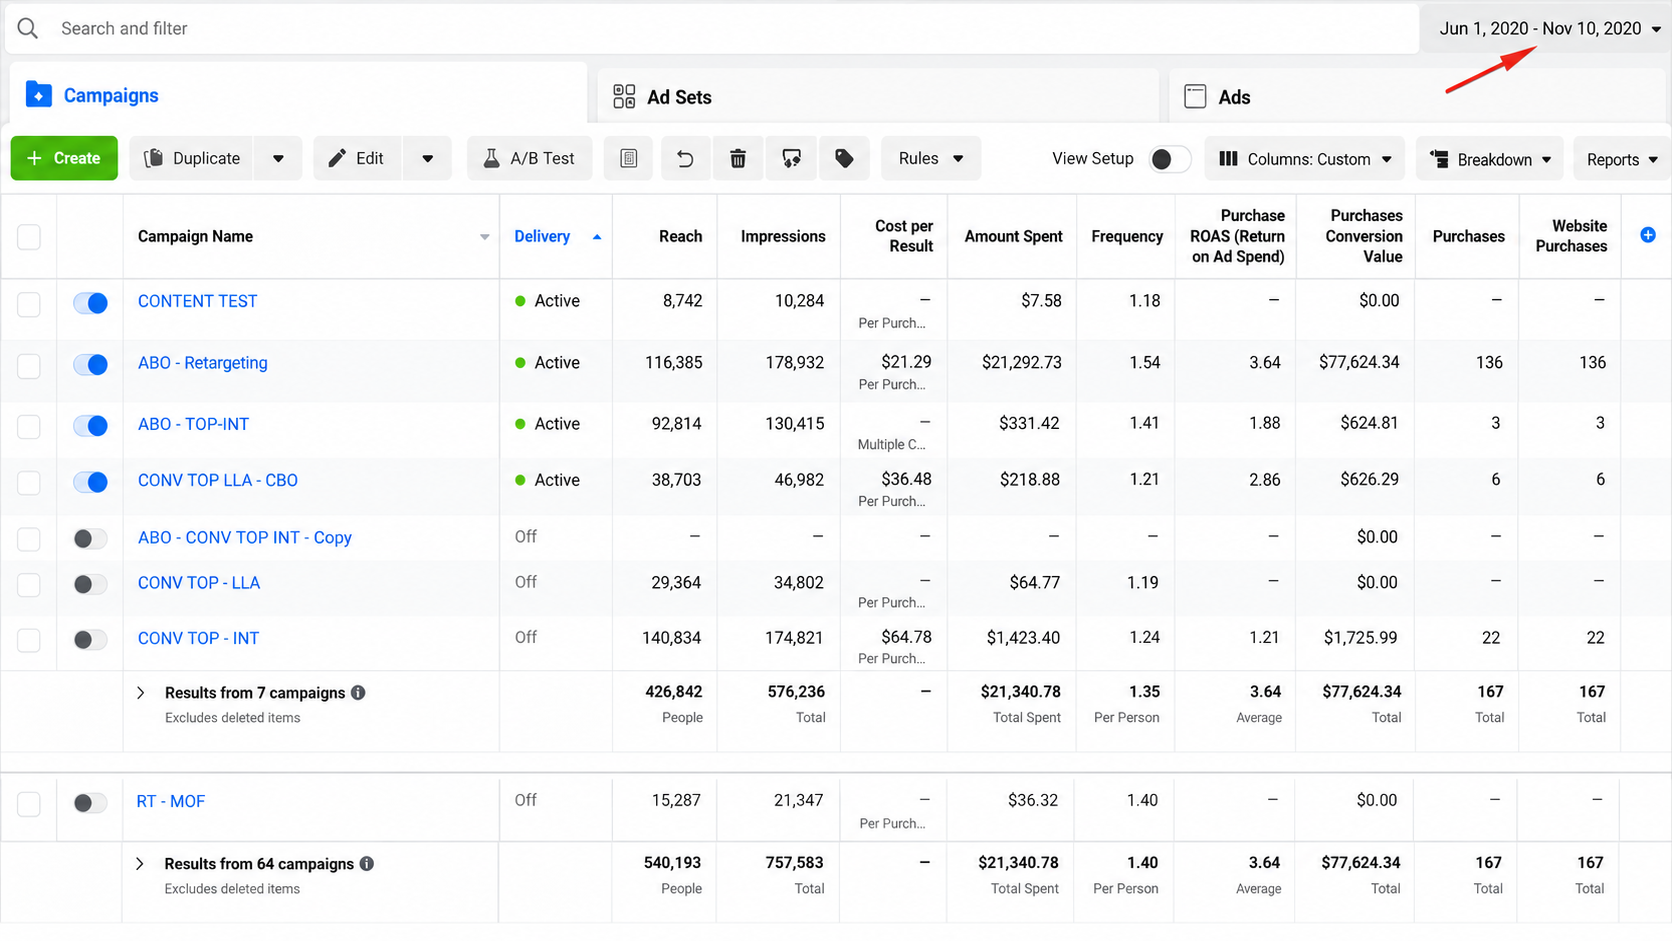1672x941 pixels.
Task: Show info icon for Results from 7 campaigns
Action: pyautogui.click(x=358, y=692)
